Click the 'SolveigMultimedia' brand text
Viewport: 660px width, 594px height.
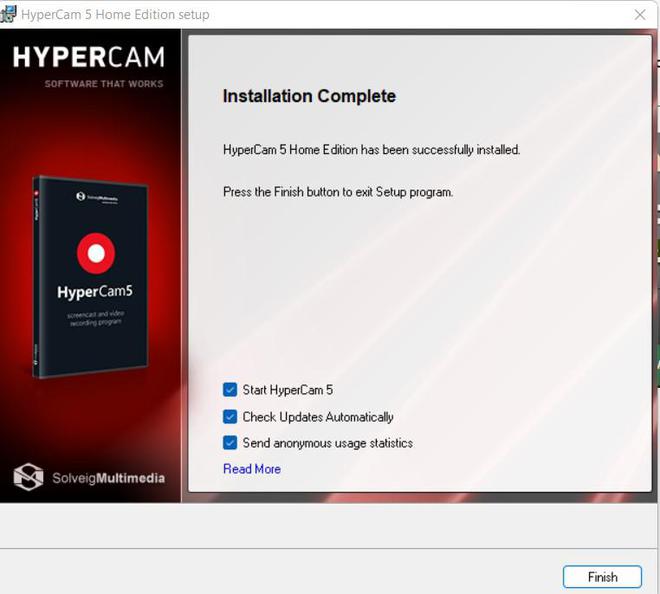tap(109, 478)
